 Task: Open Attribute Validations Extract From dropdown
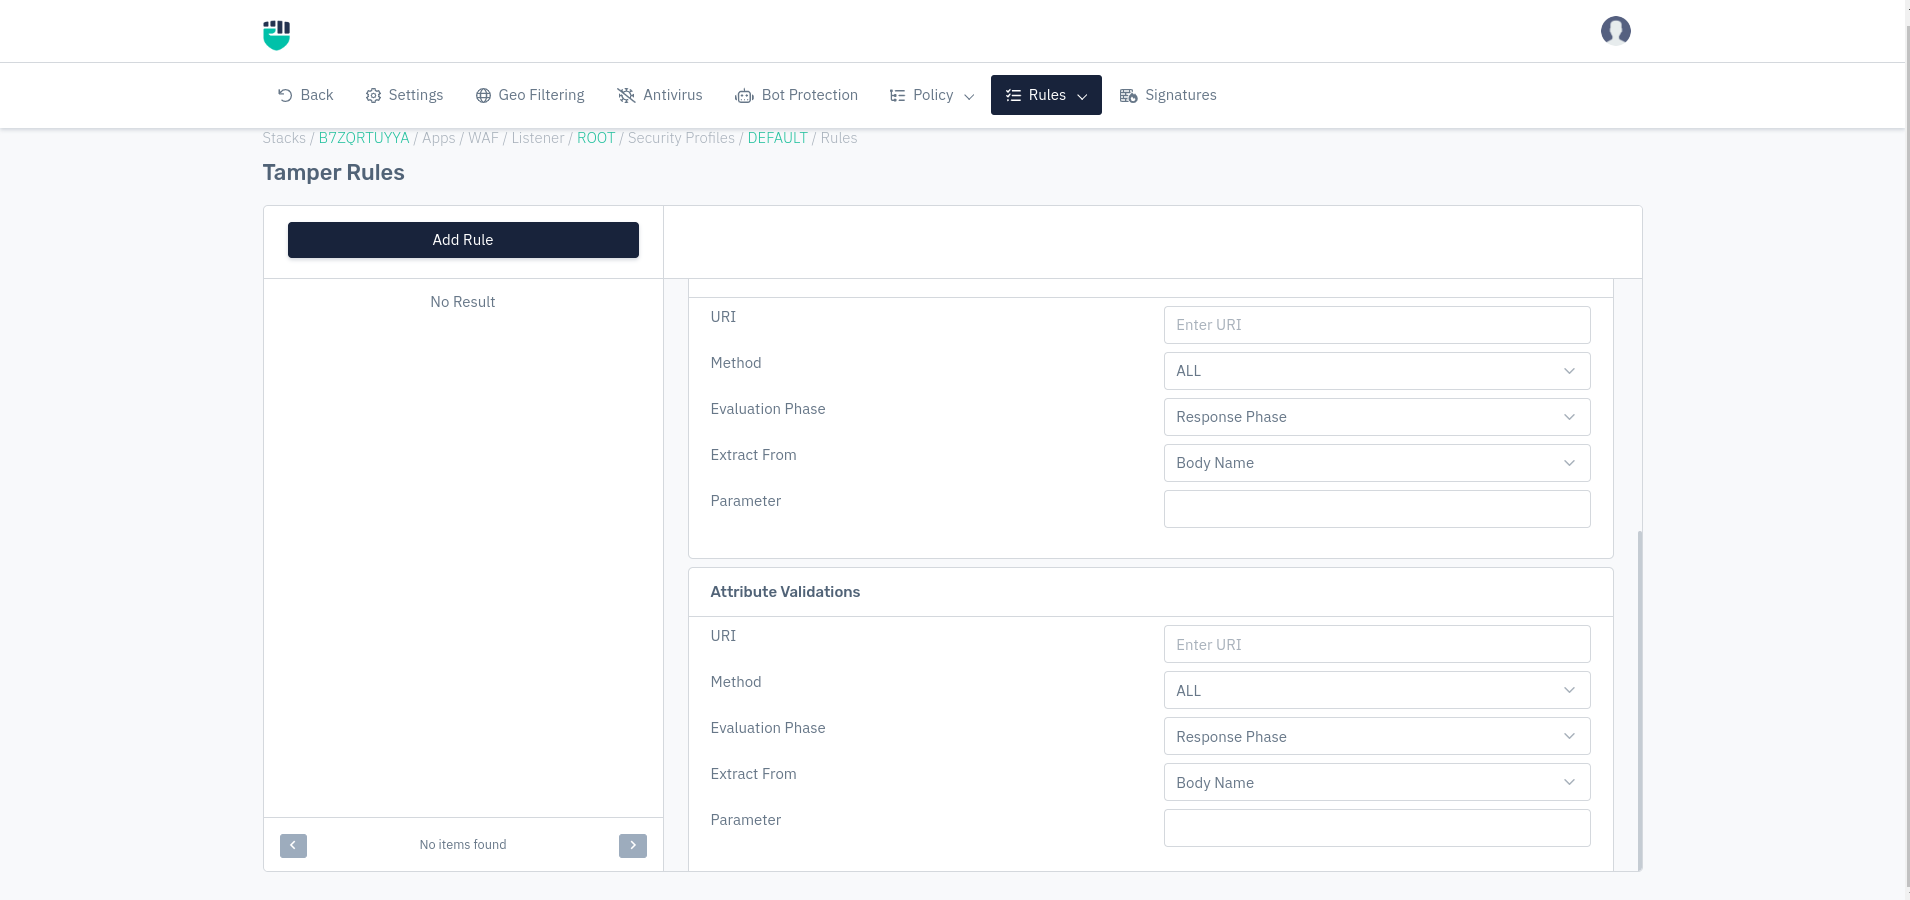pyautogui.click(x=1377, y=783)
